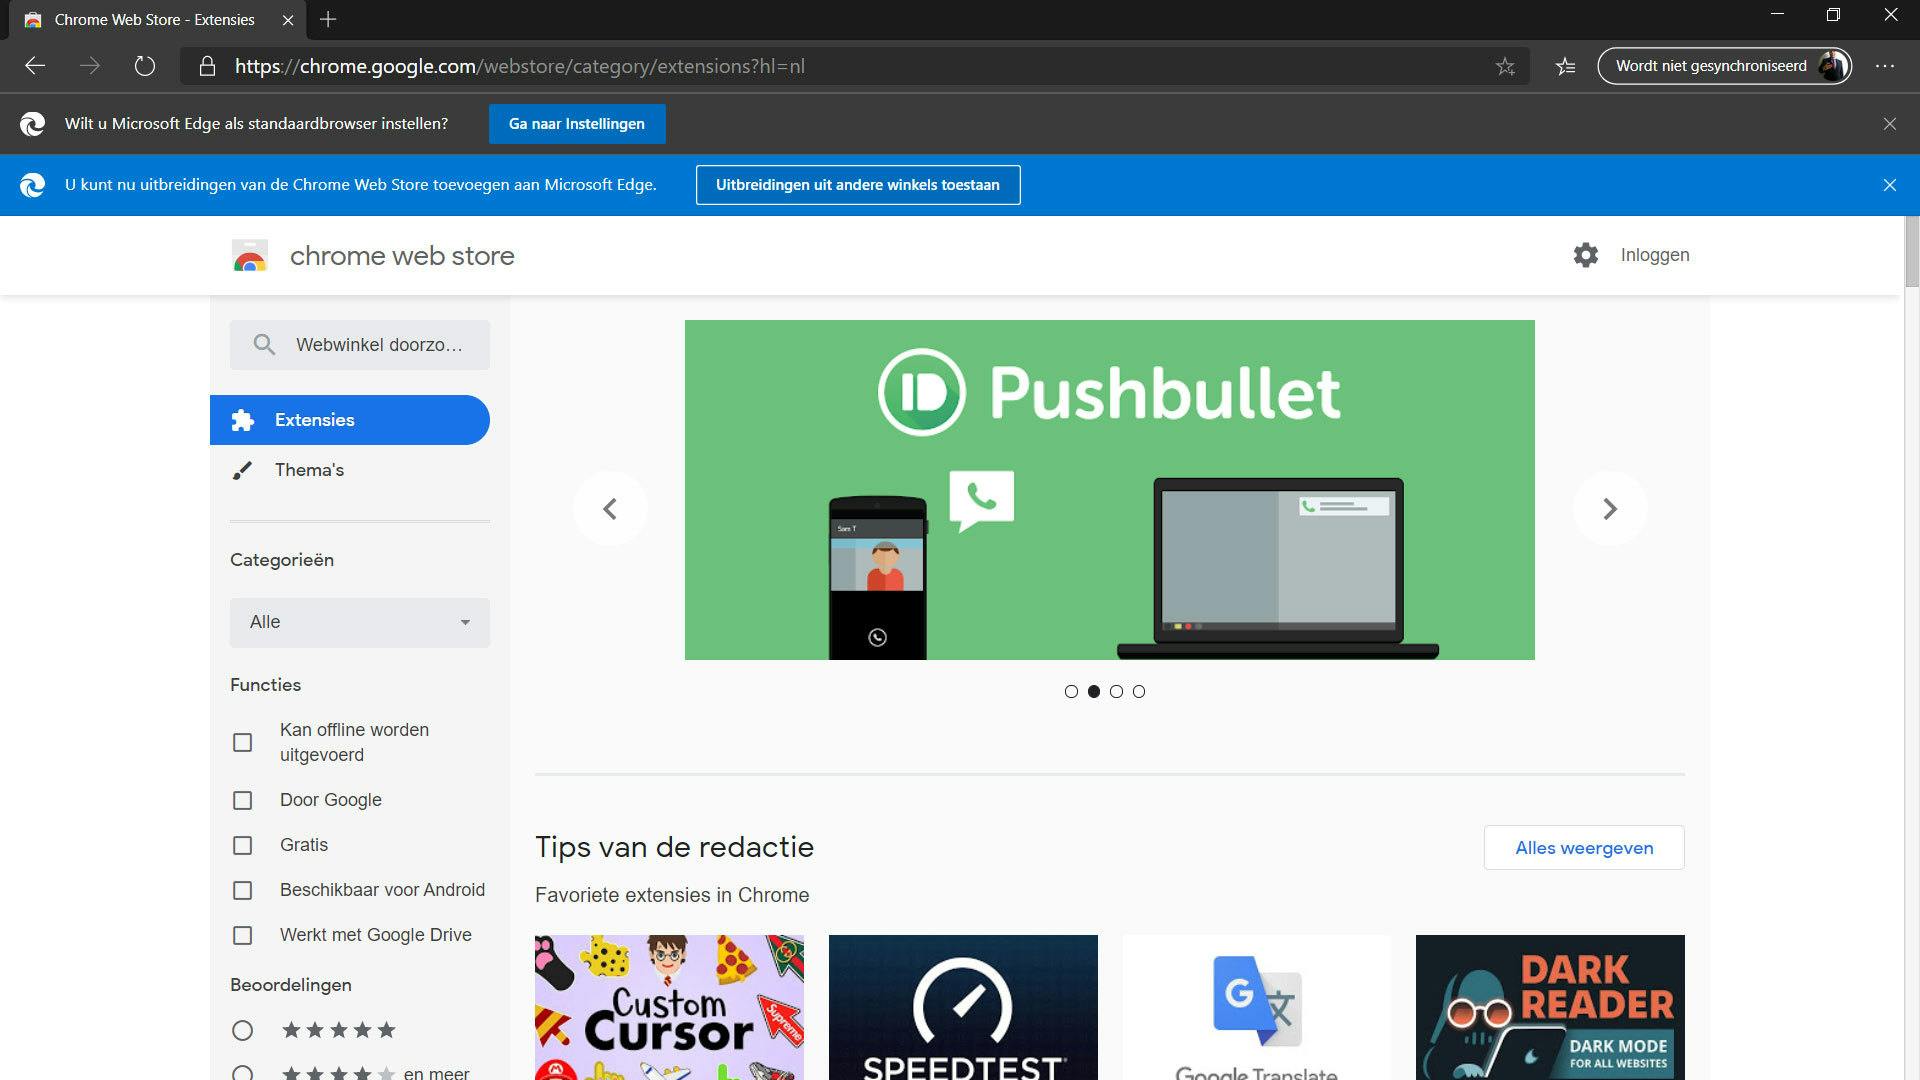Click the Alles weergeven button
Viewport: 1920px width, 1080px height.
[x=1583, y=847]
